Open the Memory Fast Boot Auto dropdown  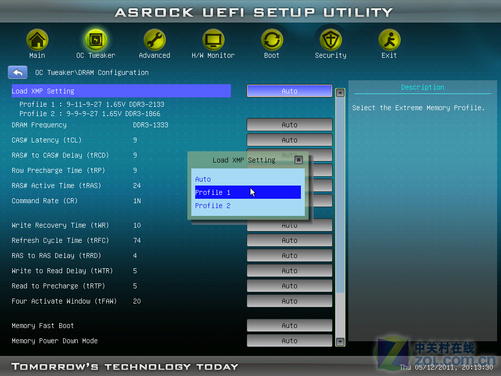tap(289, 326)
